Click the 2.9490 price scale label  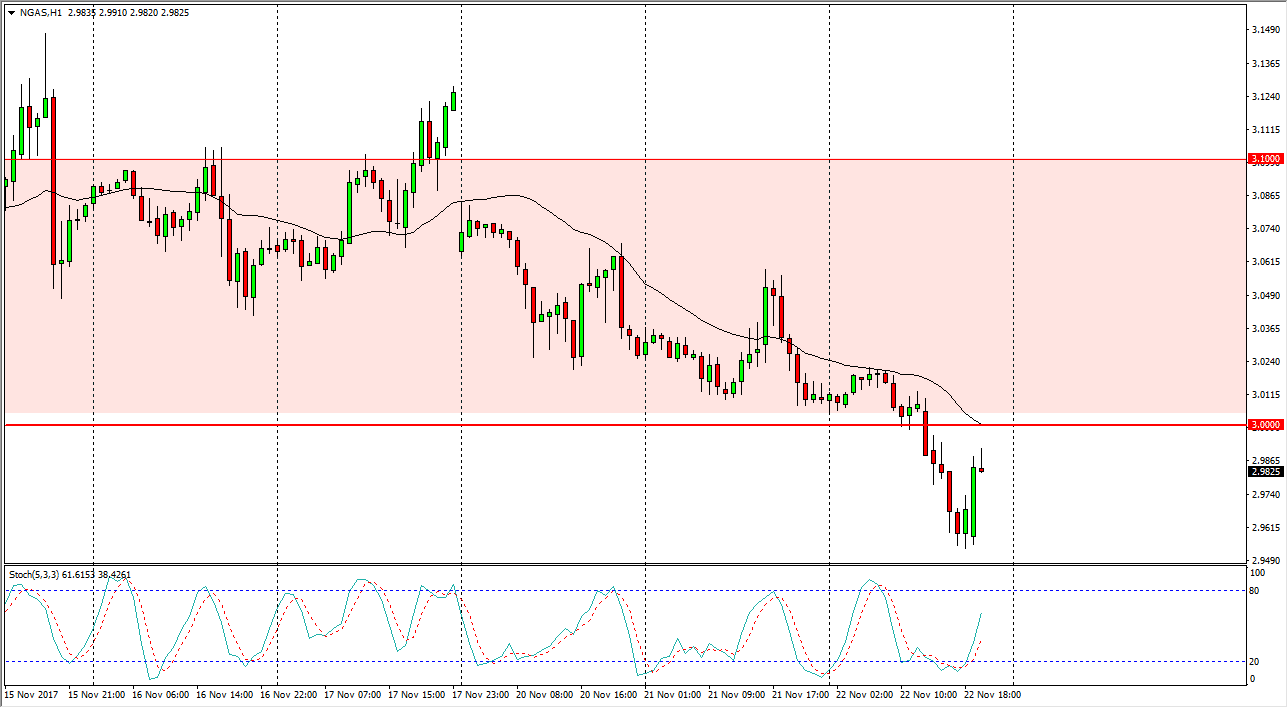pyautogui.click(x=1265, y=560)
